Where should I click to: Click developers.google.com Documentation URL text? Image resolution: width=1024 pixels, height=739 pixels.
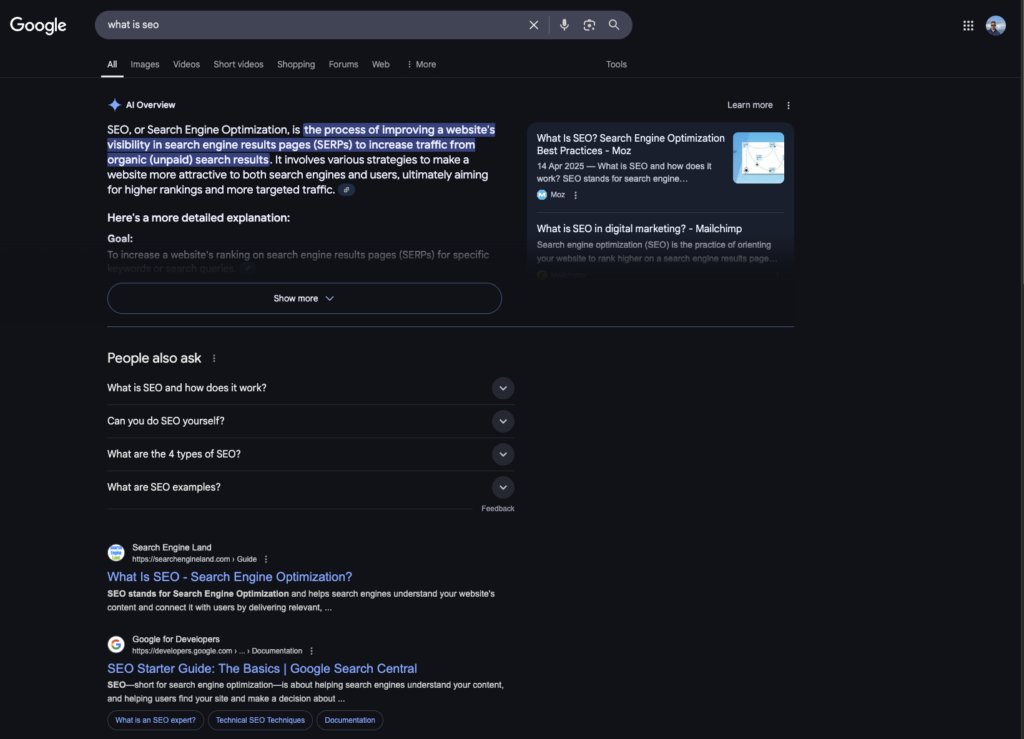point(217,651)
